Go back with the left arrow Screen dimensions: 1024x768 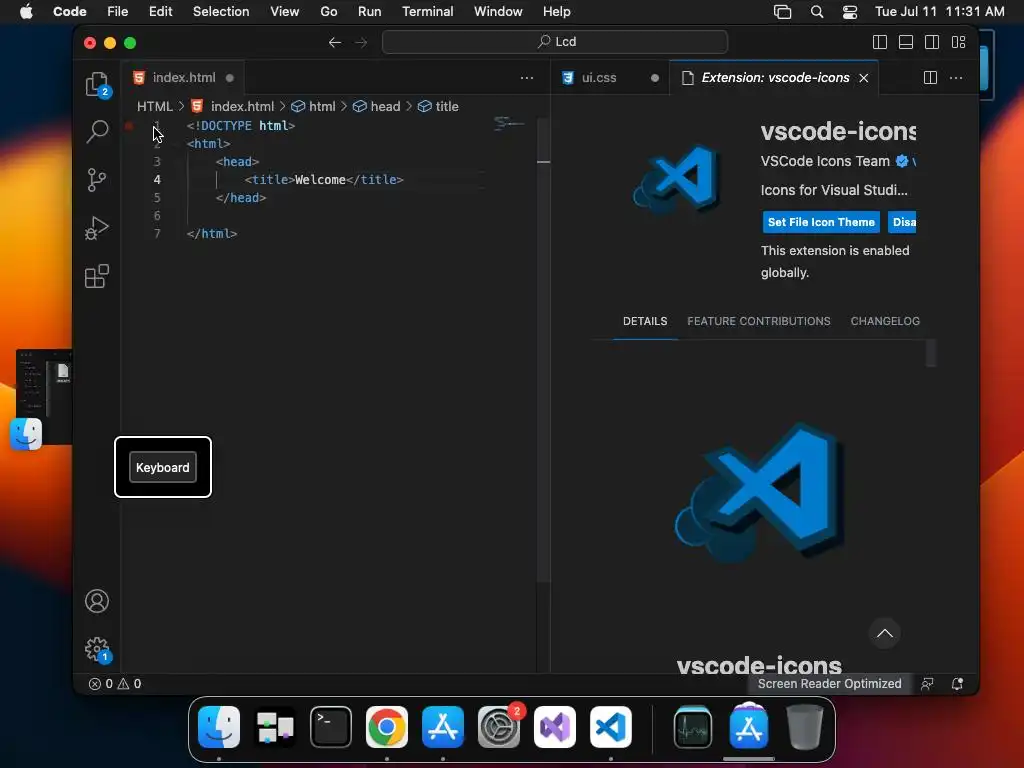335,42
